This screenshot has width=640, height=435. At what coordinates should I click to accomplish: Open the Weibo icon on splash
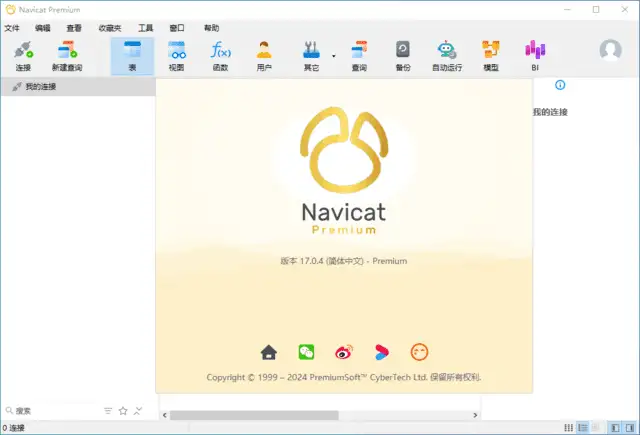344,352
